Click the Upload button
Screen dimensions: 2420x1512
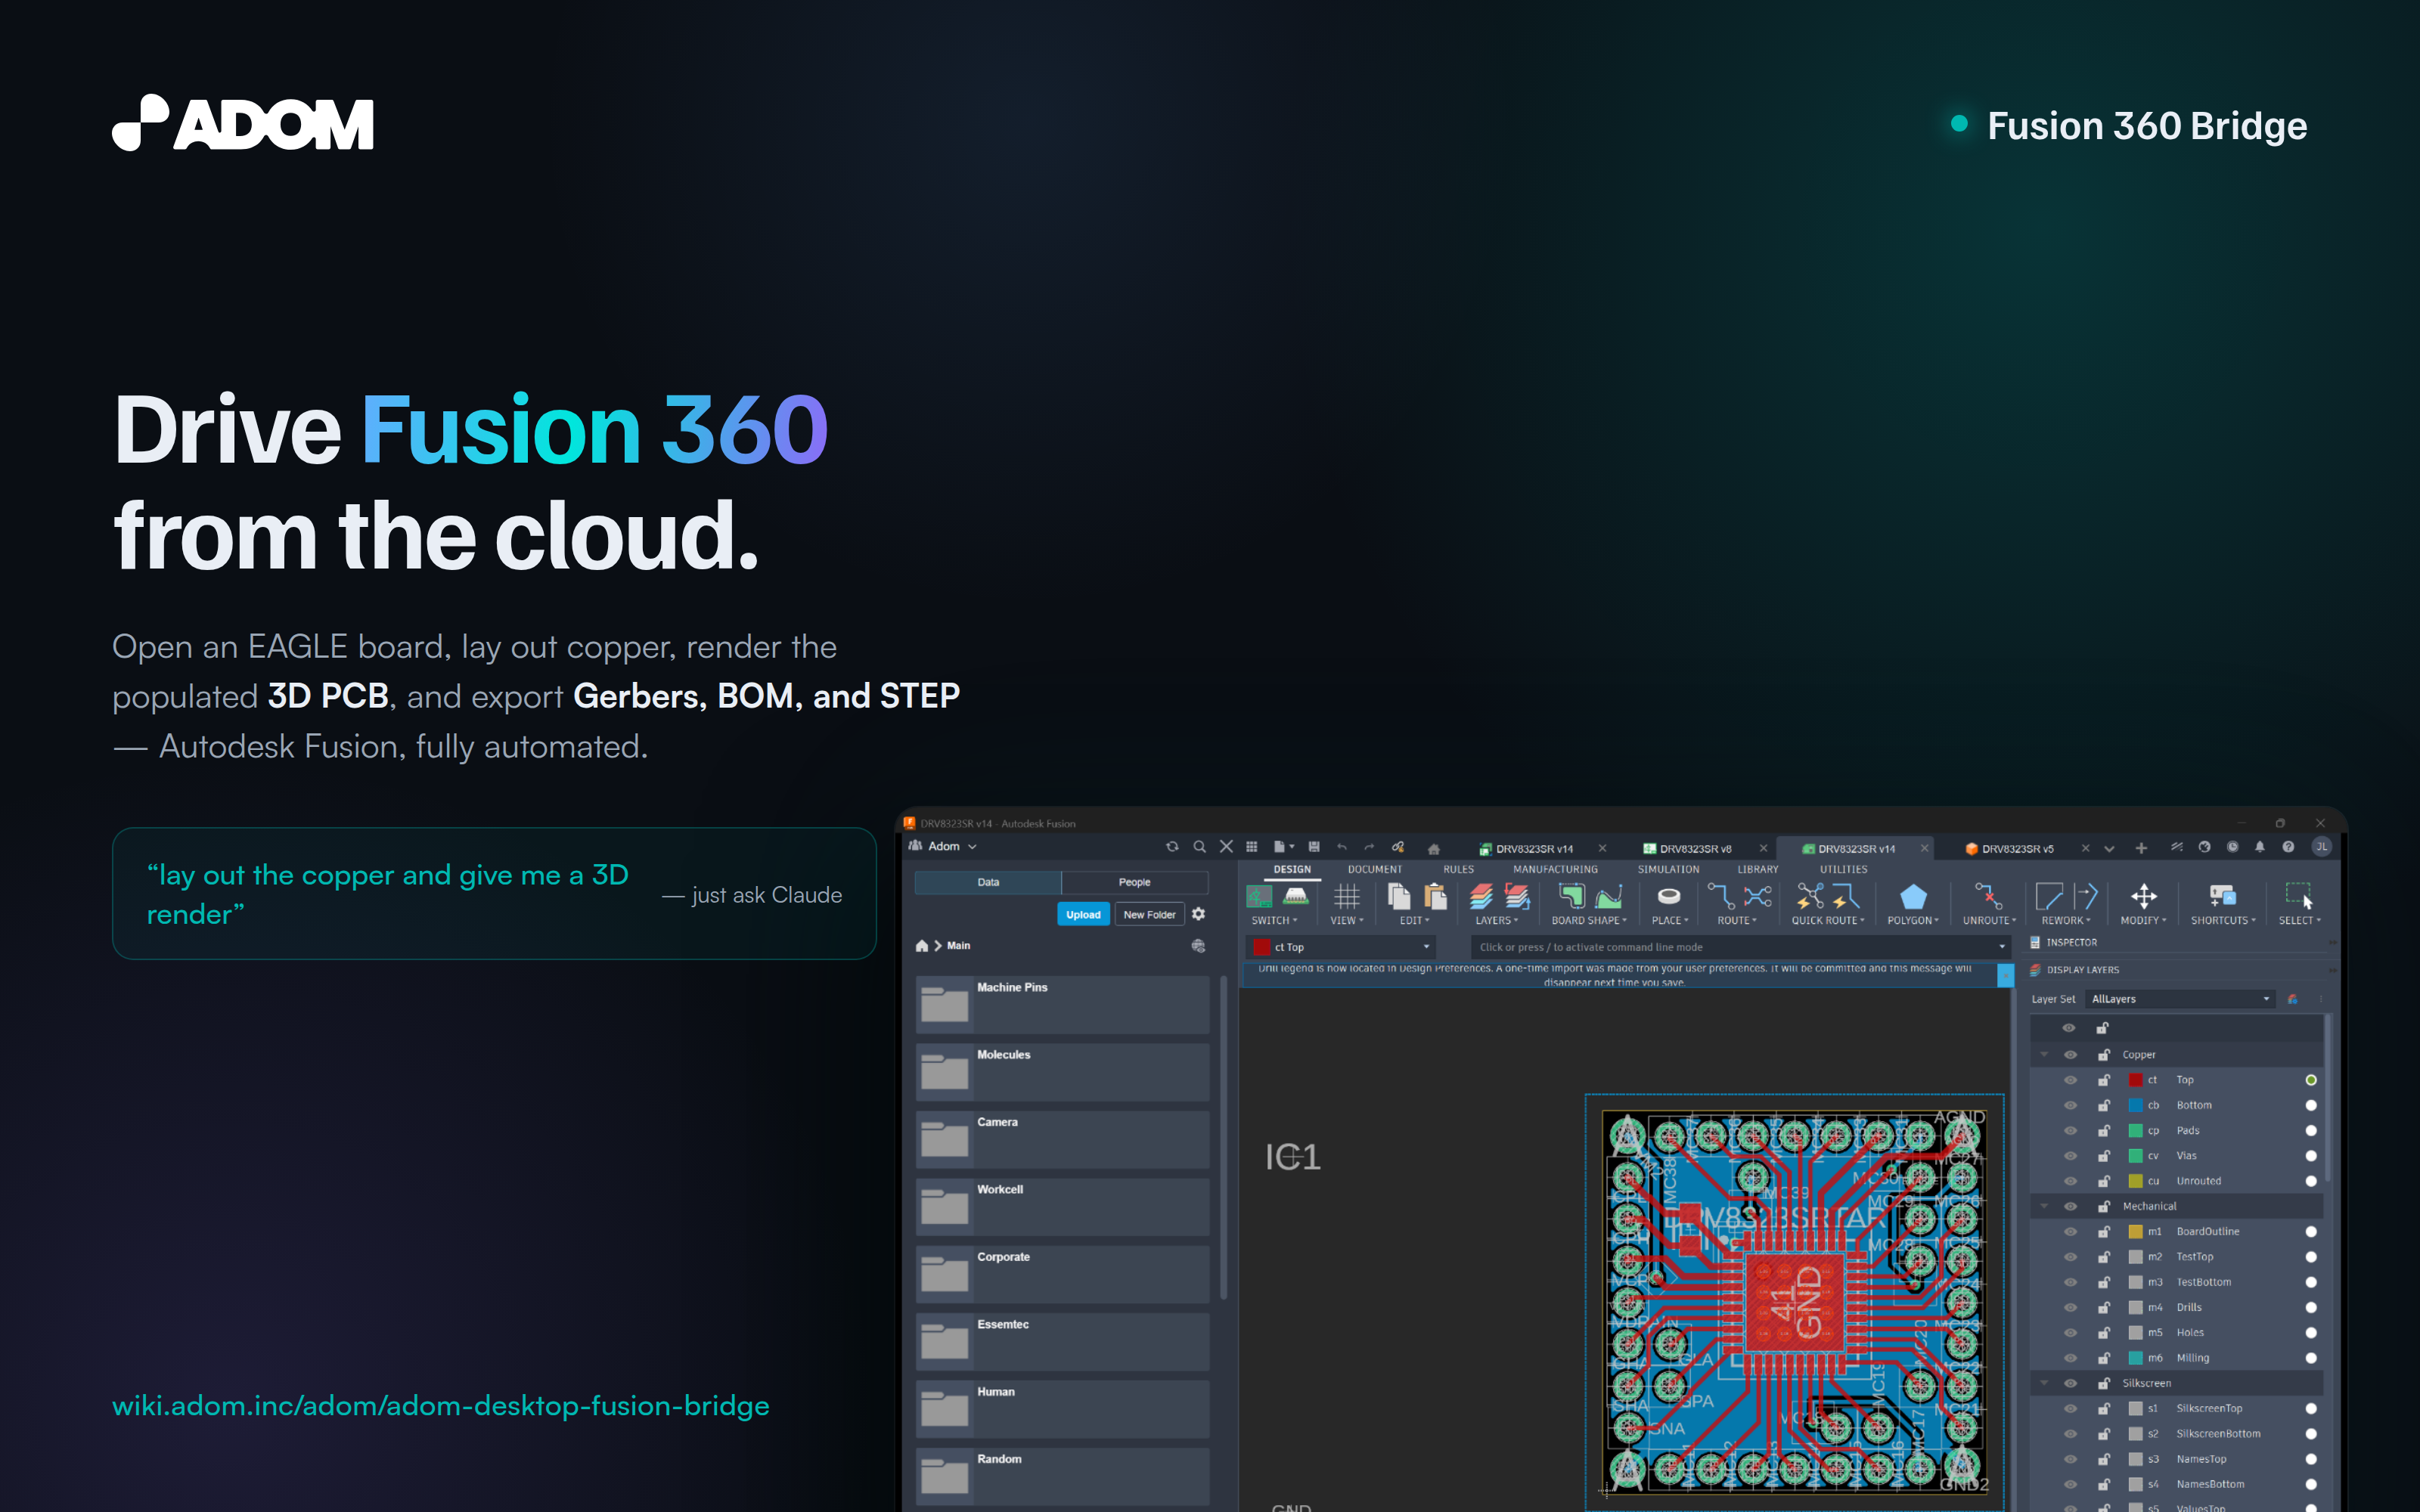(1083, 914)
